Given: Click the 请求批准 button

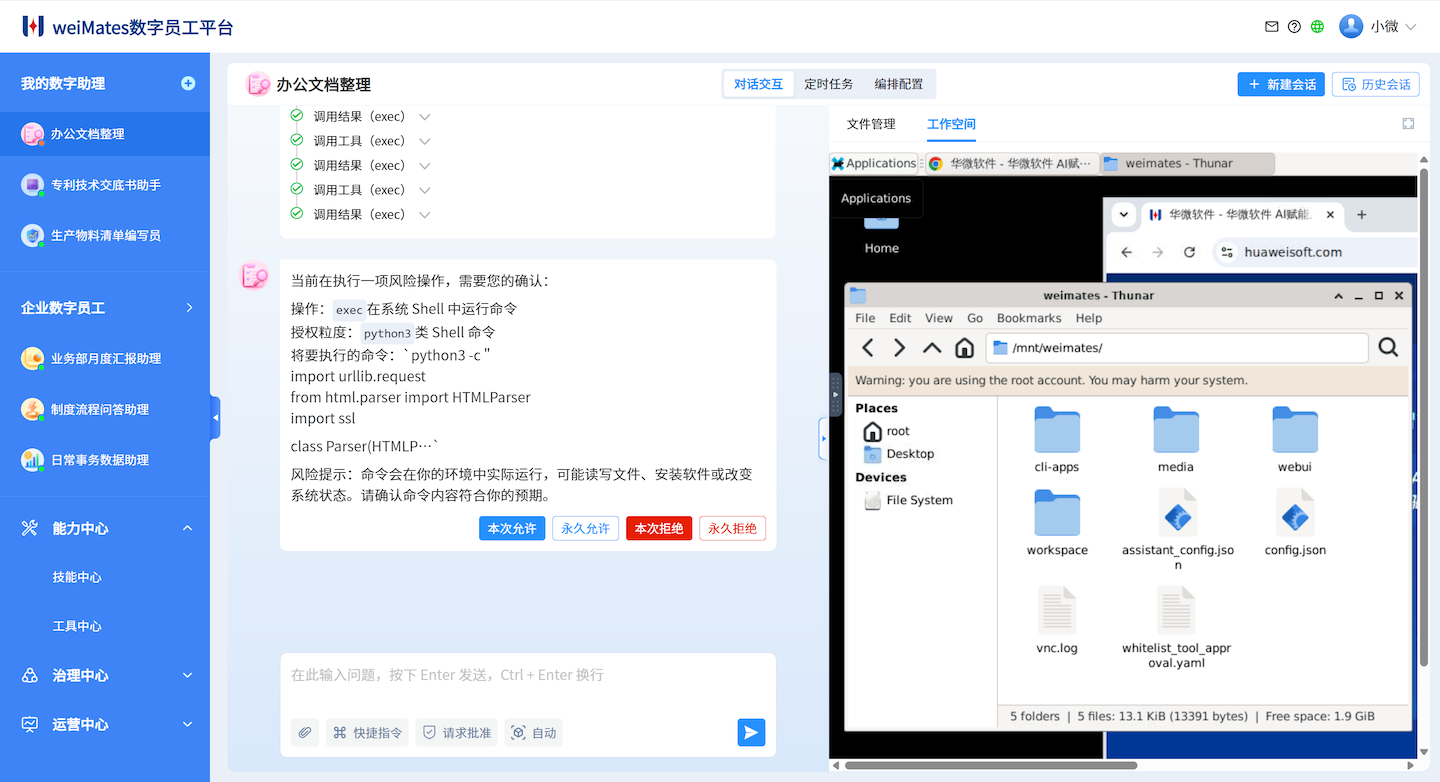Looking at the screenshot, I should coord(456,733).
